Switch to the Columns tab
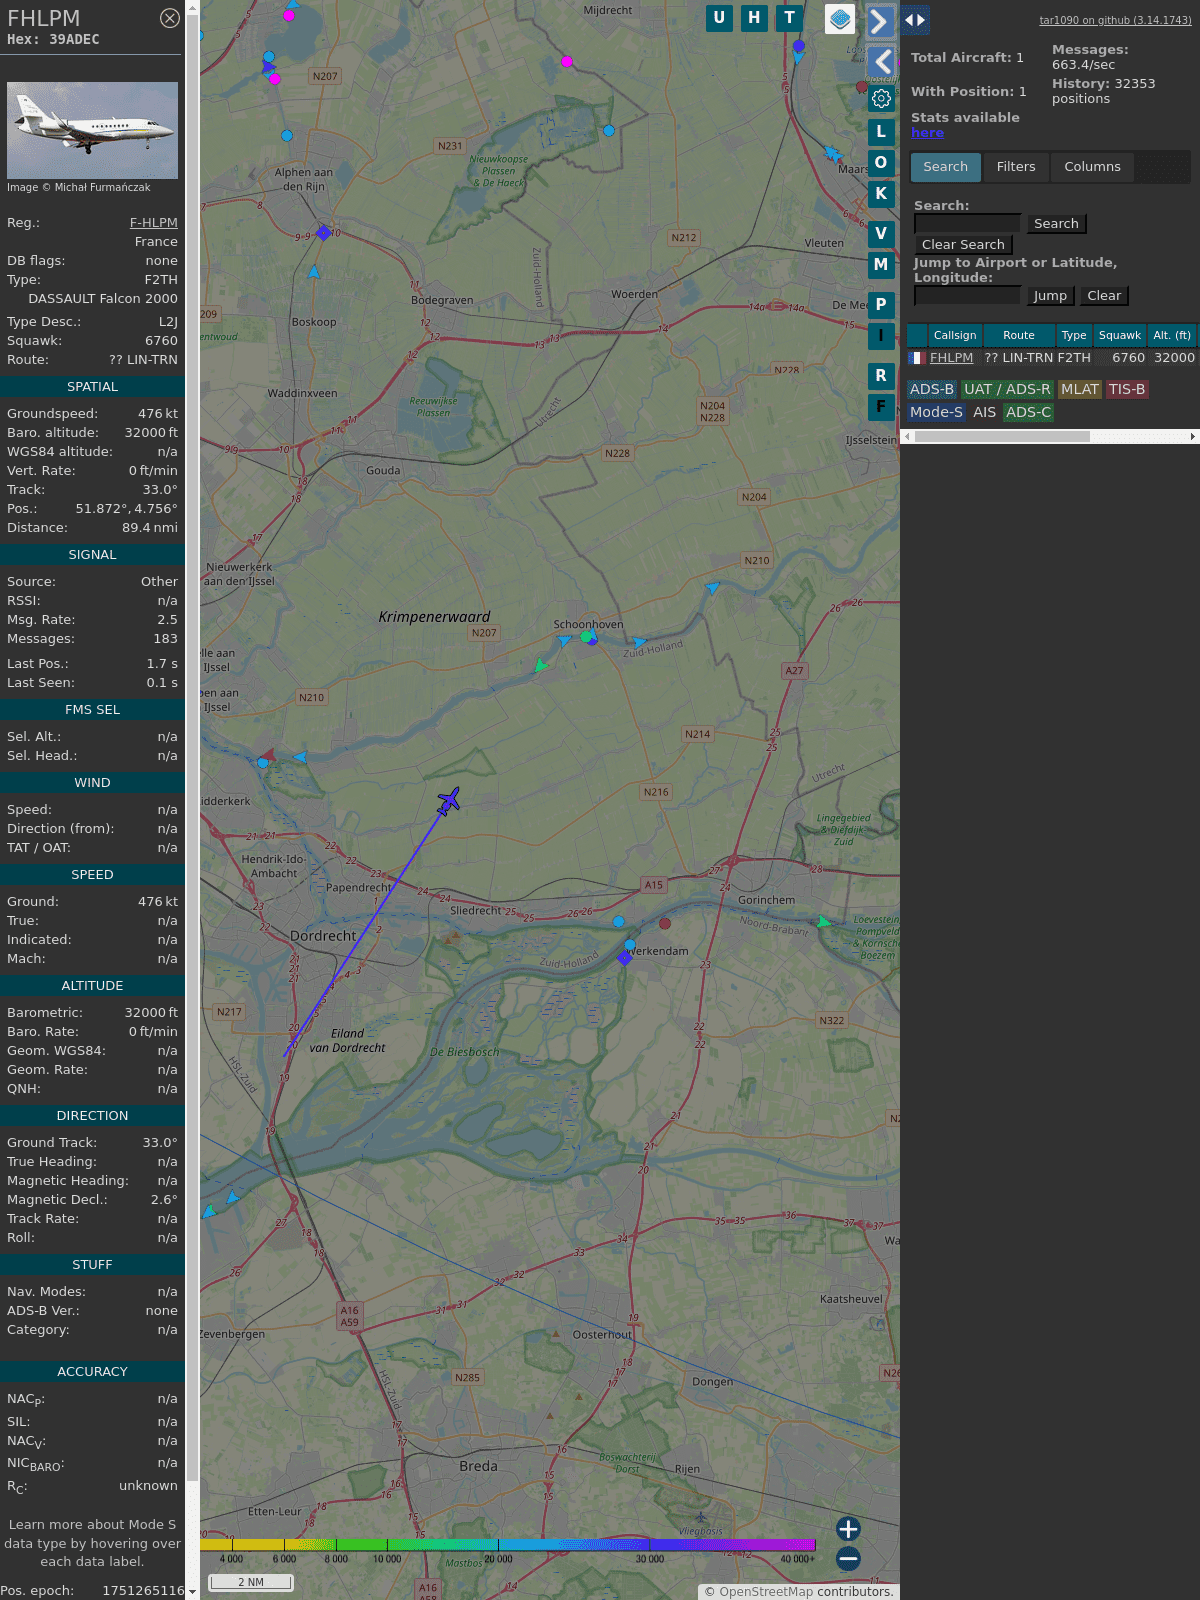 1092,167
